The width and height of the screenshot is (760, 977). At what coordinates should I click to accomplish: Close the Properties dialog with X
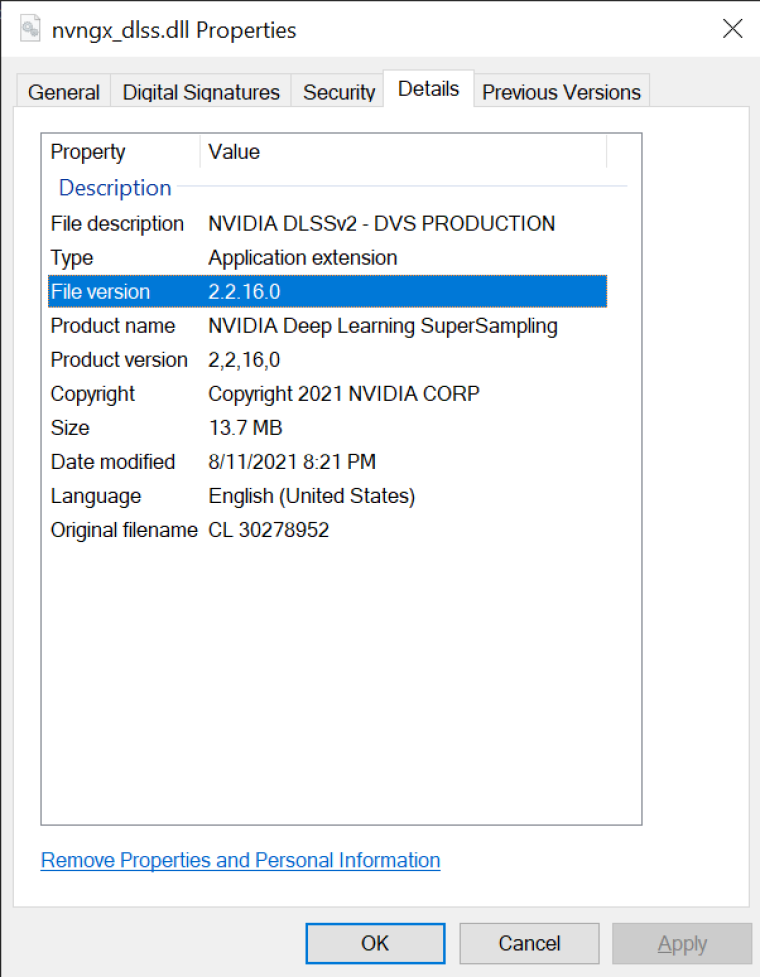coord(732,28)
